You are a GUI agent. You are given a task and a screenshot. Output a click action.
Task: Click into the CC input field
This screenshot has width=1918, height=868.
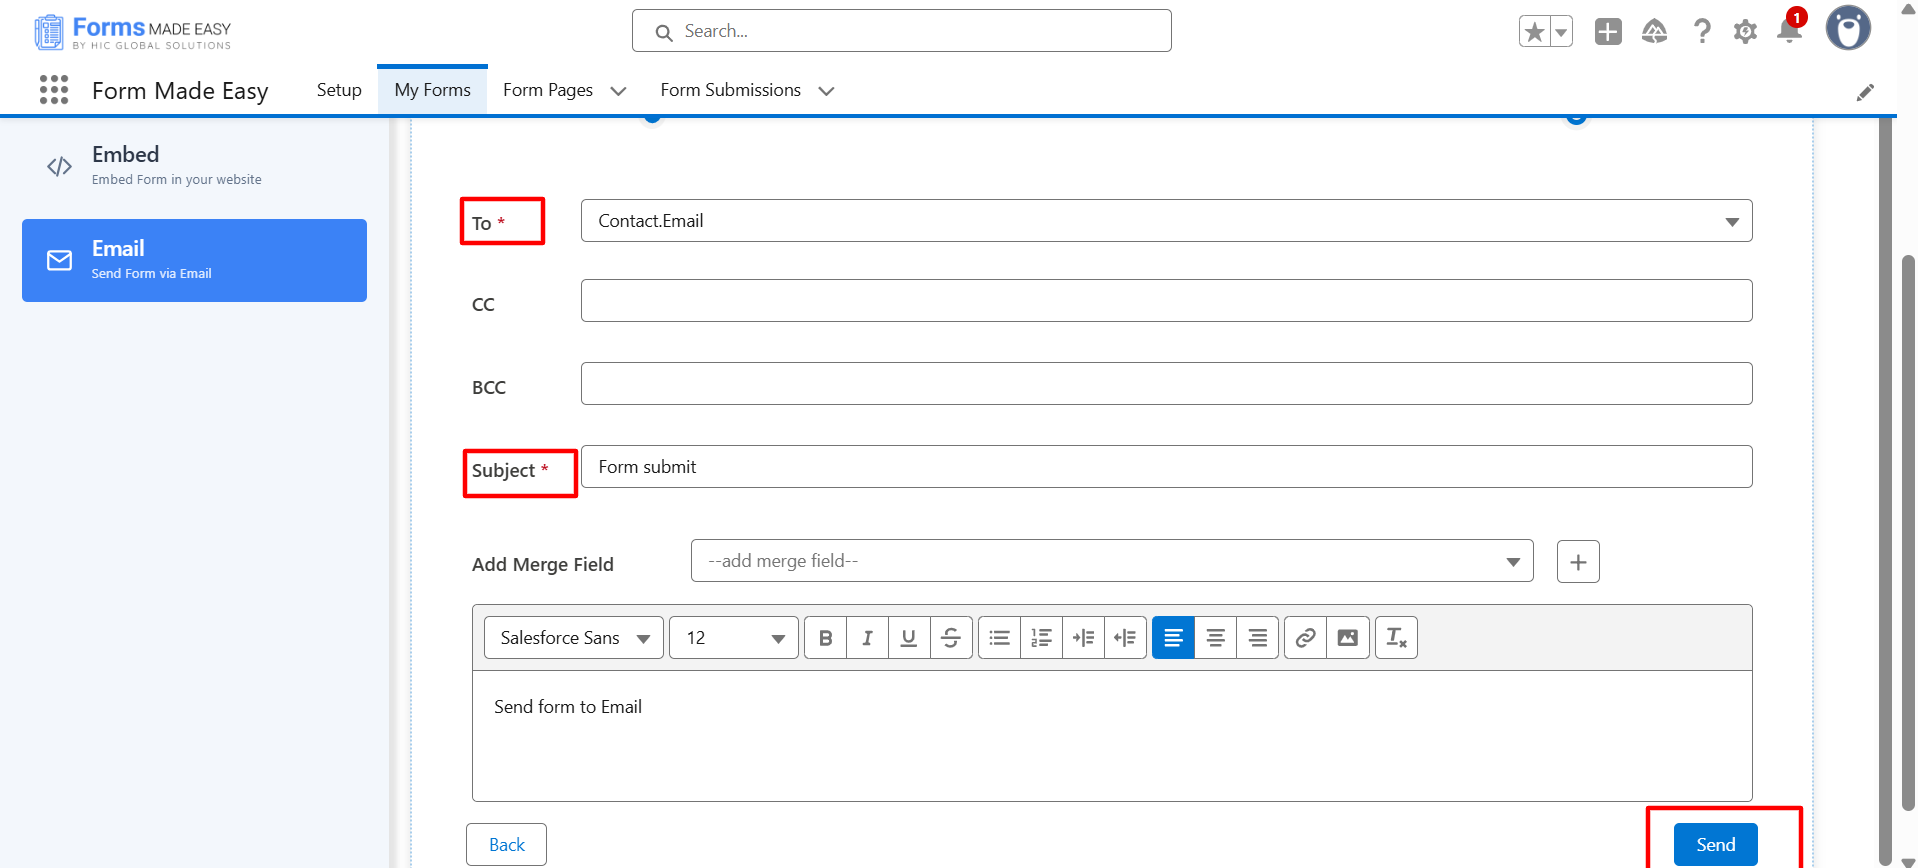[1165, 301]
